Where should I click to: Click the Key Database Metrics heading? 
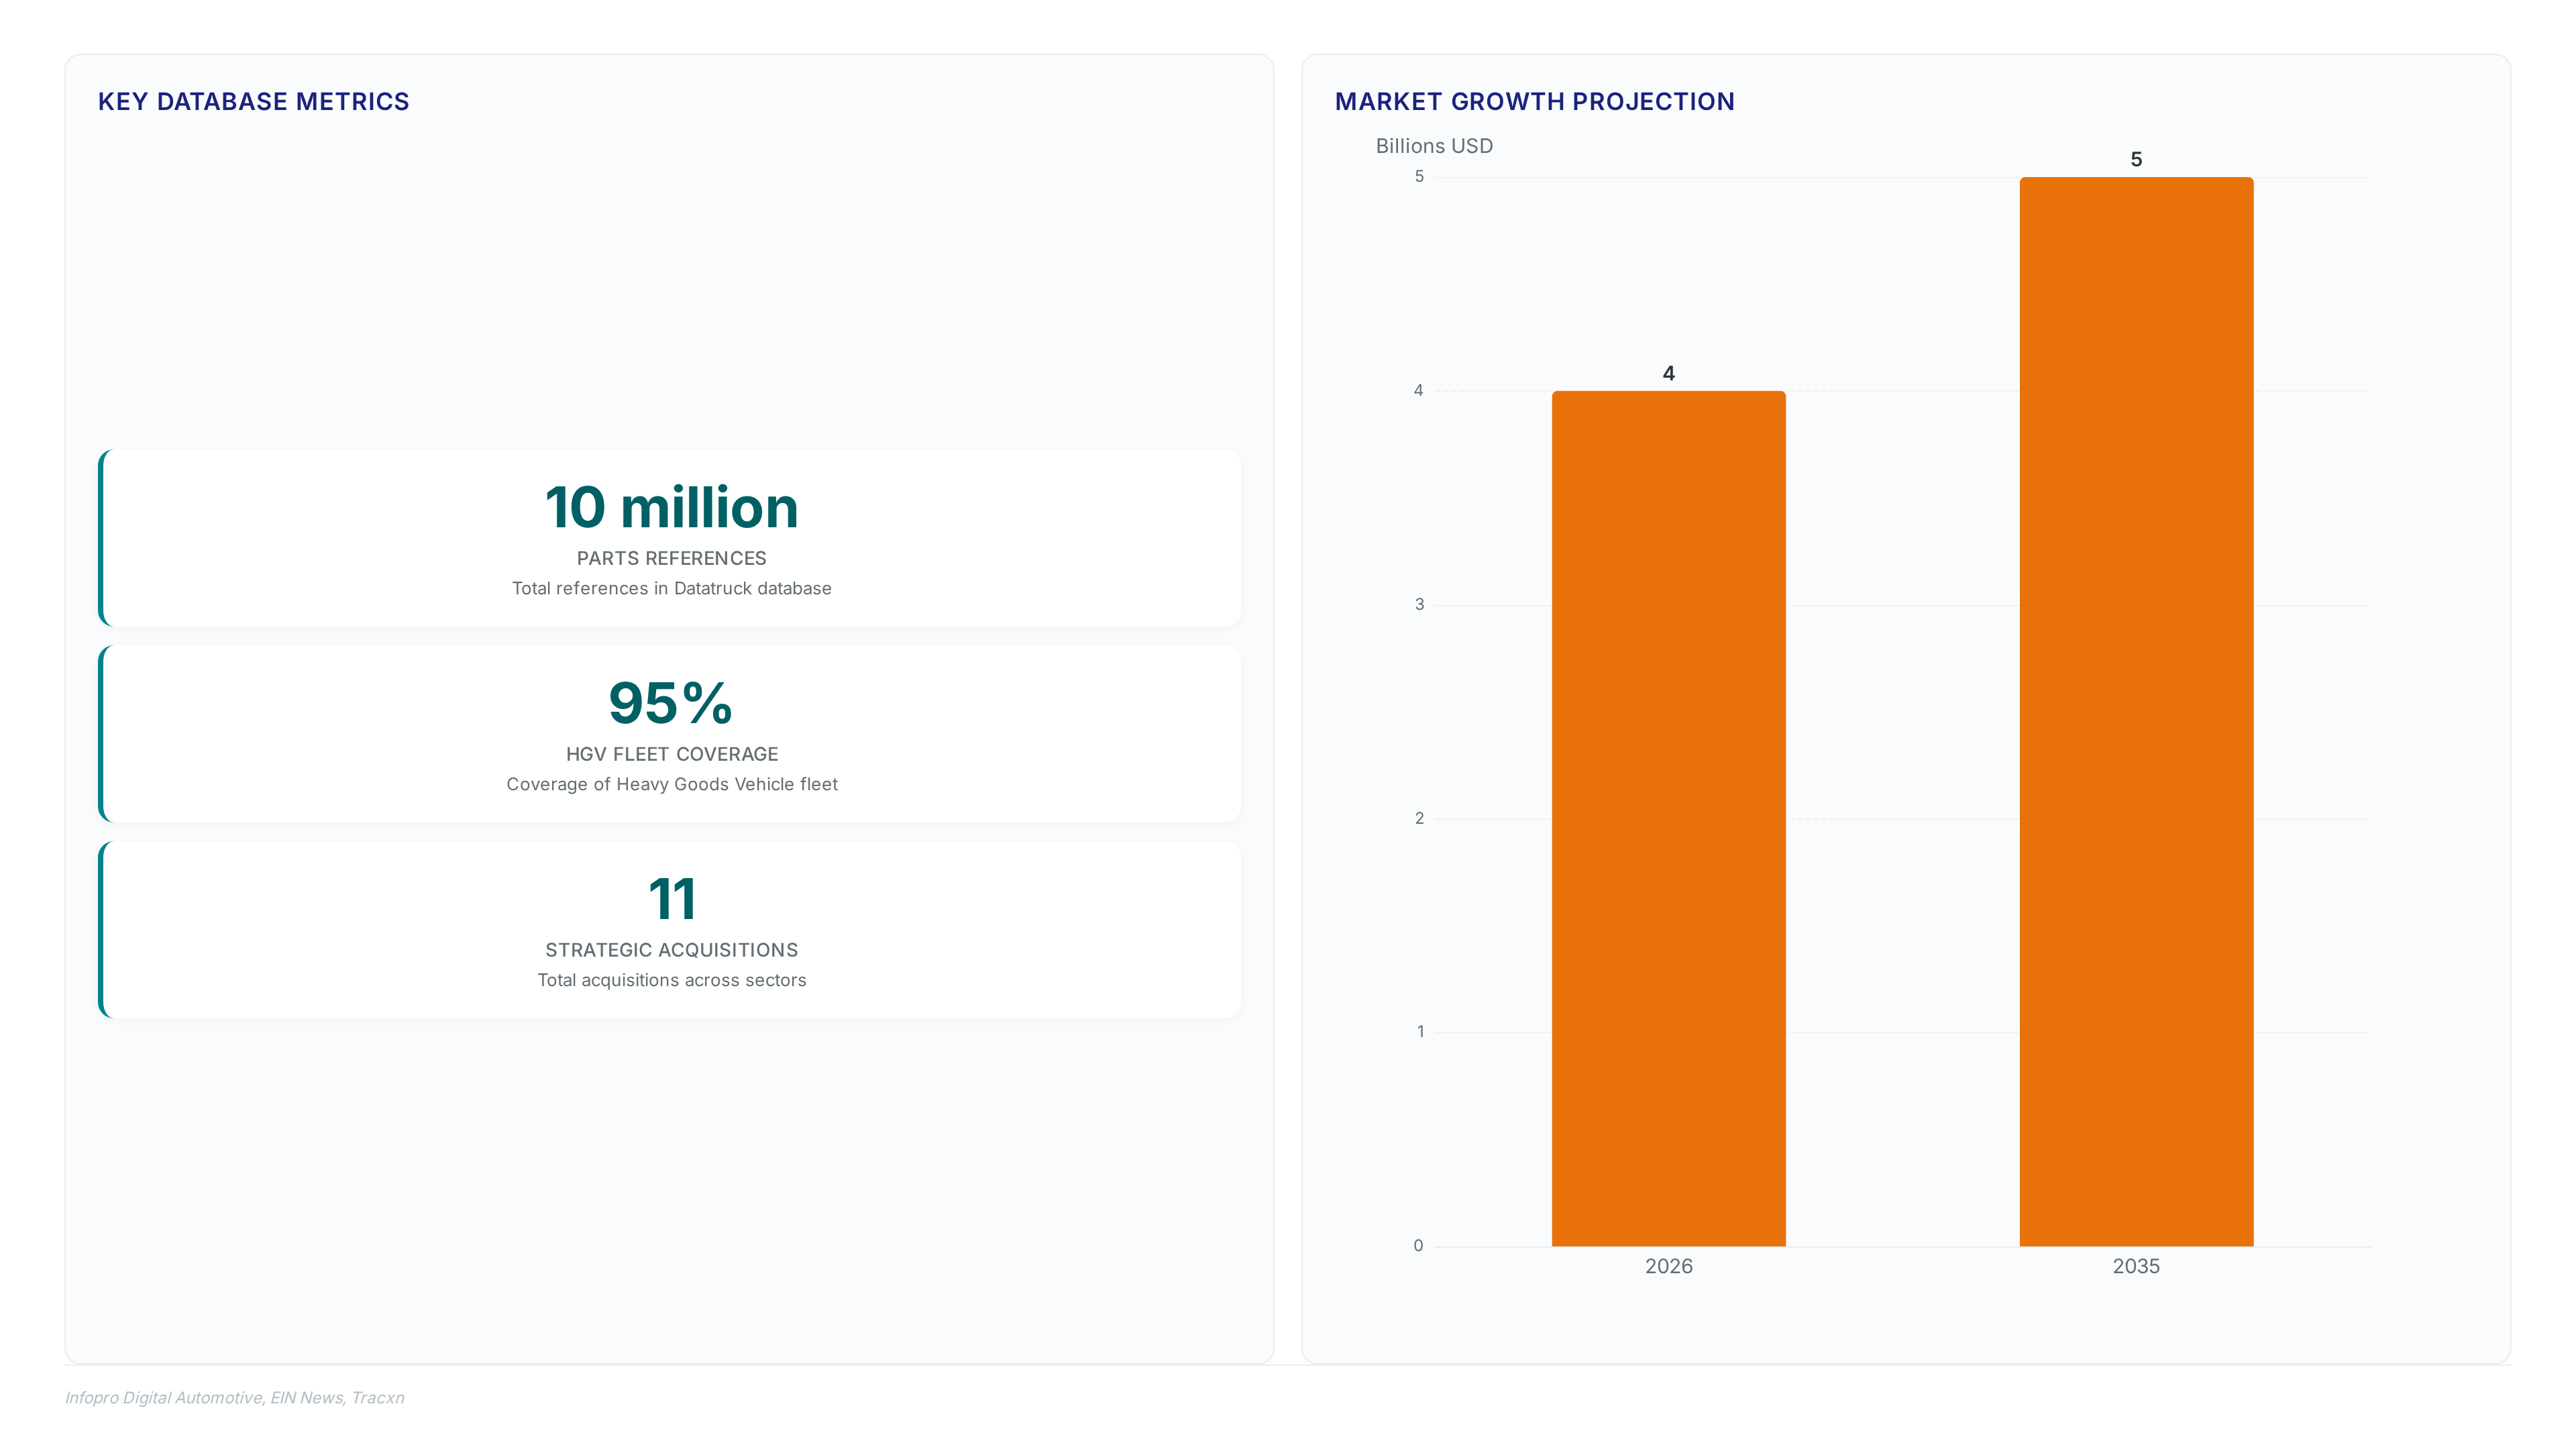point(253,102)
